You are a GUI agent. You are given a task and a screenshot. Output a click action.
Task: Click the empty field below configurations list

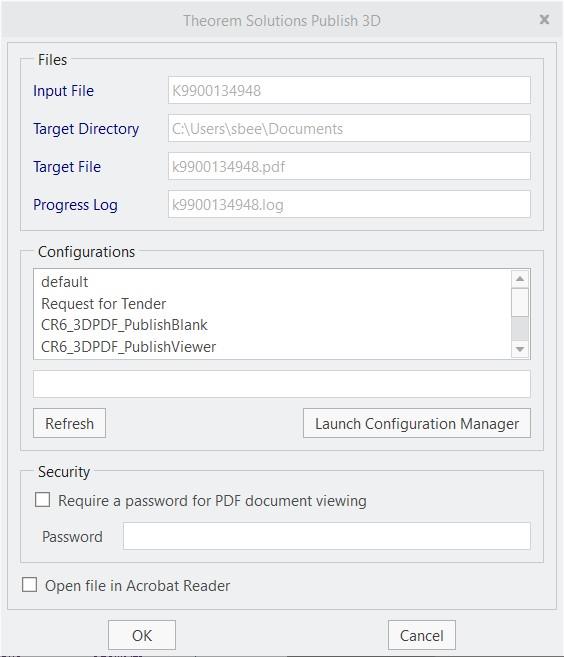click(x=282, y=384)
